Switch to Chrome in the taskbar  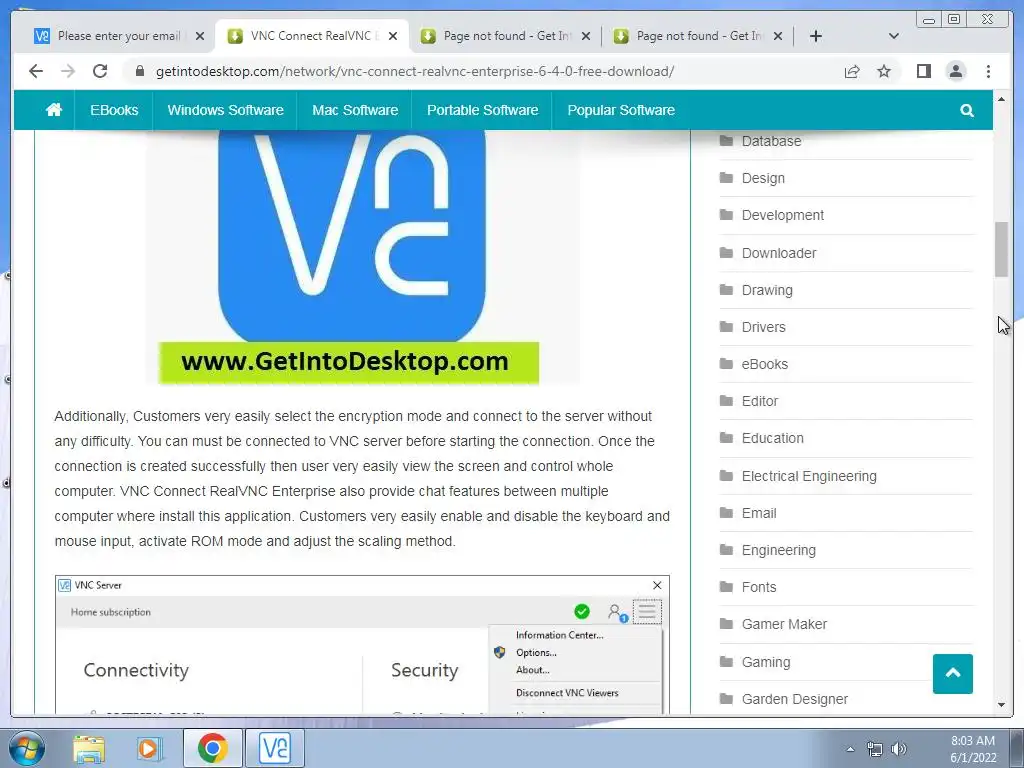point(212,748)
